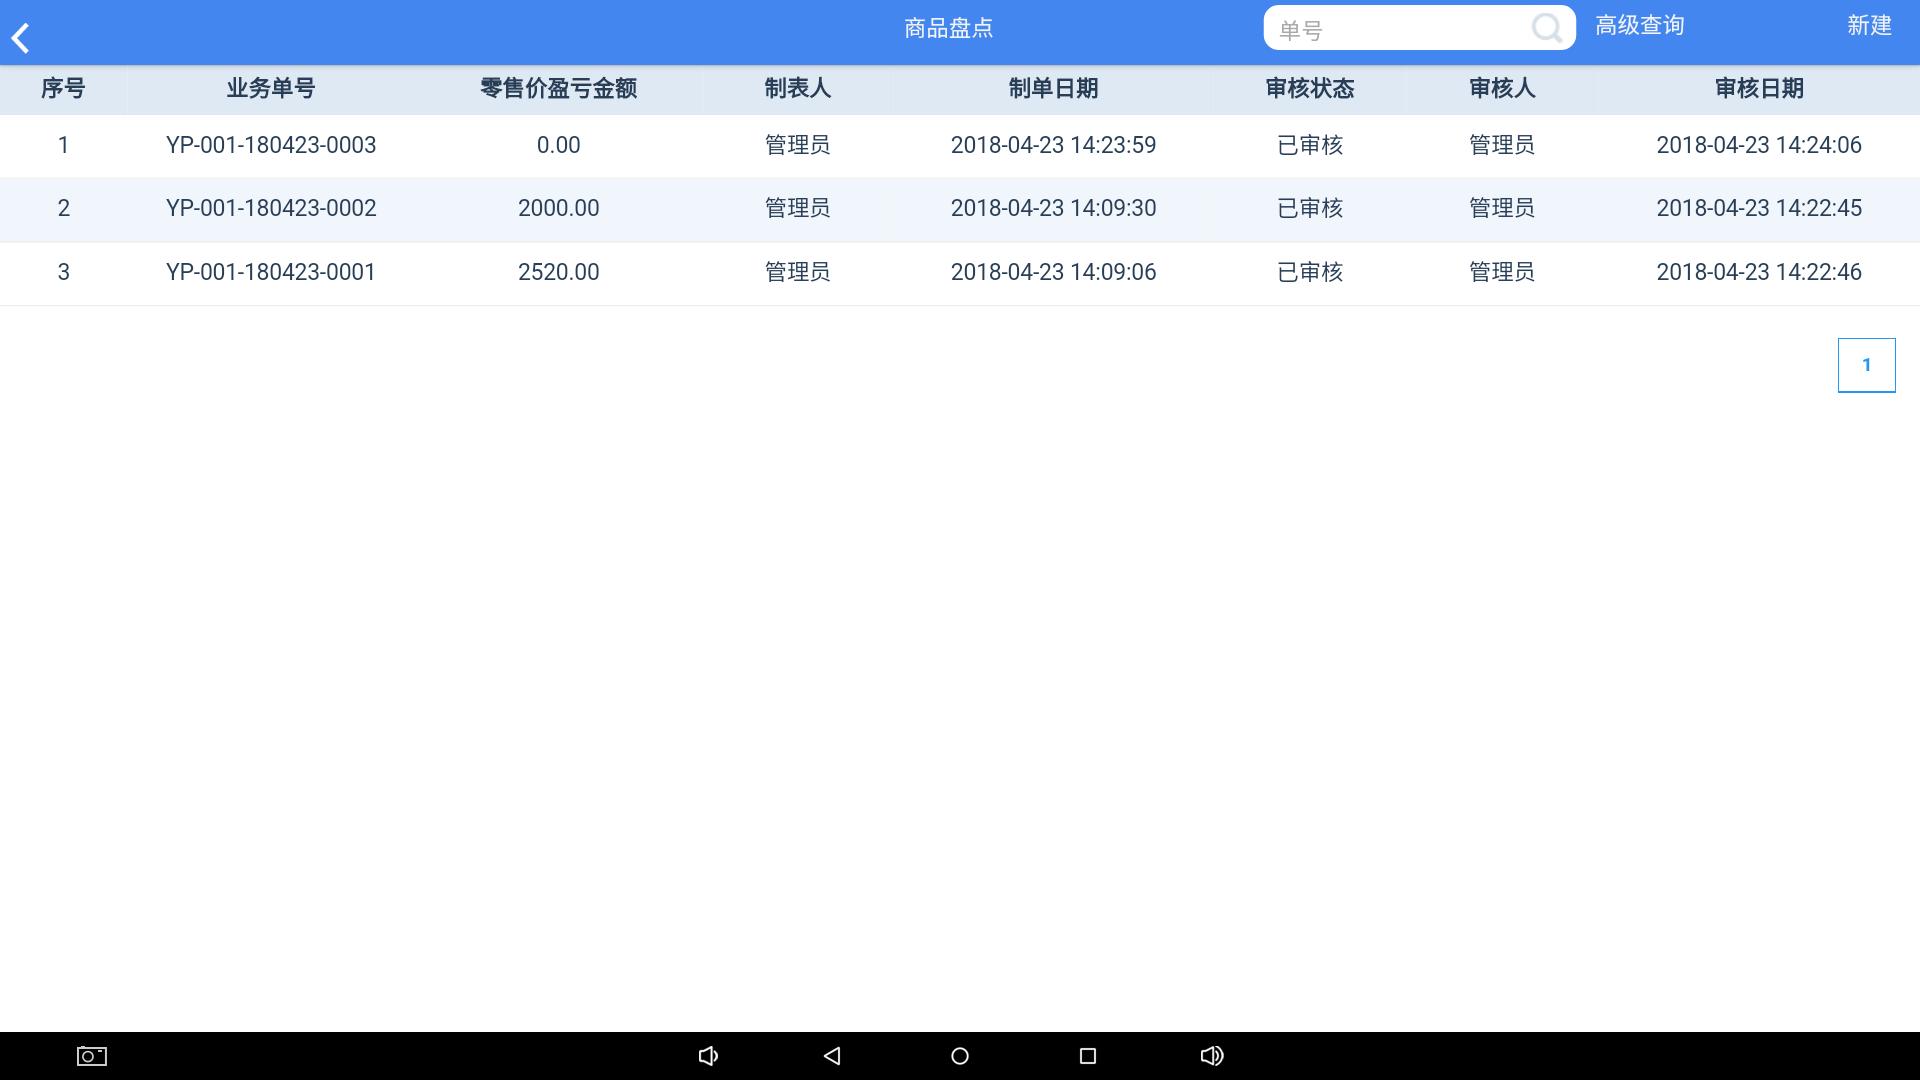
Task: Select page number 1
Action: (x=1866, y=364)
